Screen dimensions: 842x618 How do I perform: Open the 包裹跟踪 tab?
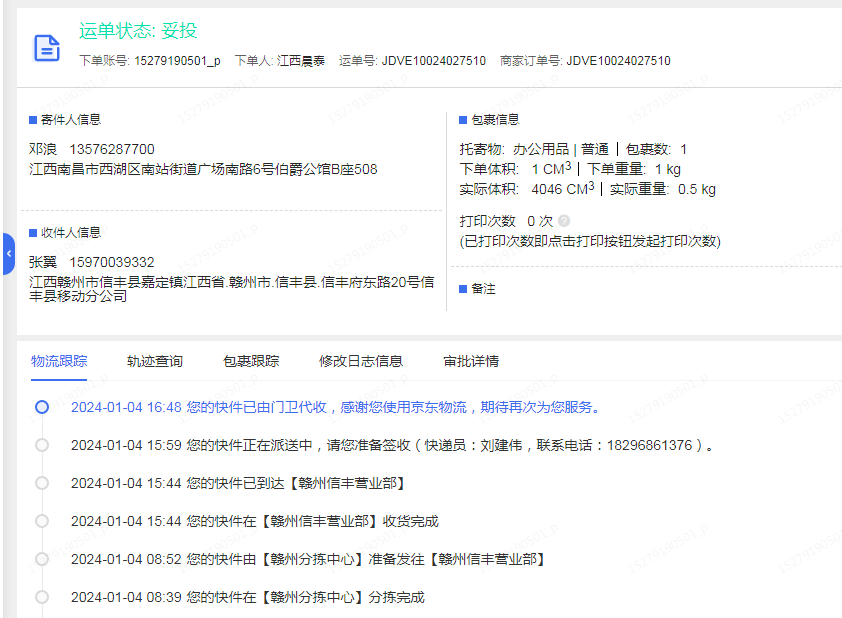point(251,361)
